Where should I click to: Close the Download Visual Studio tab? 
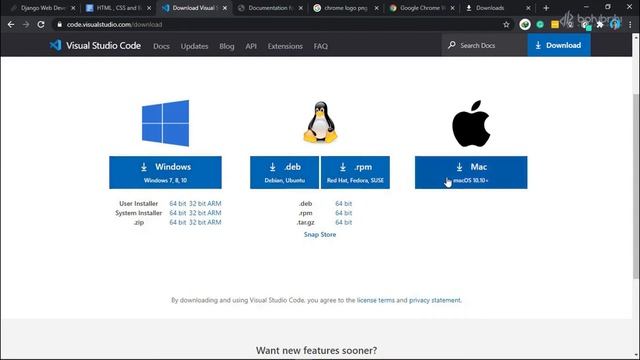tap(225, 8)
